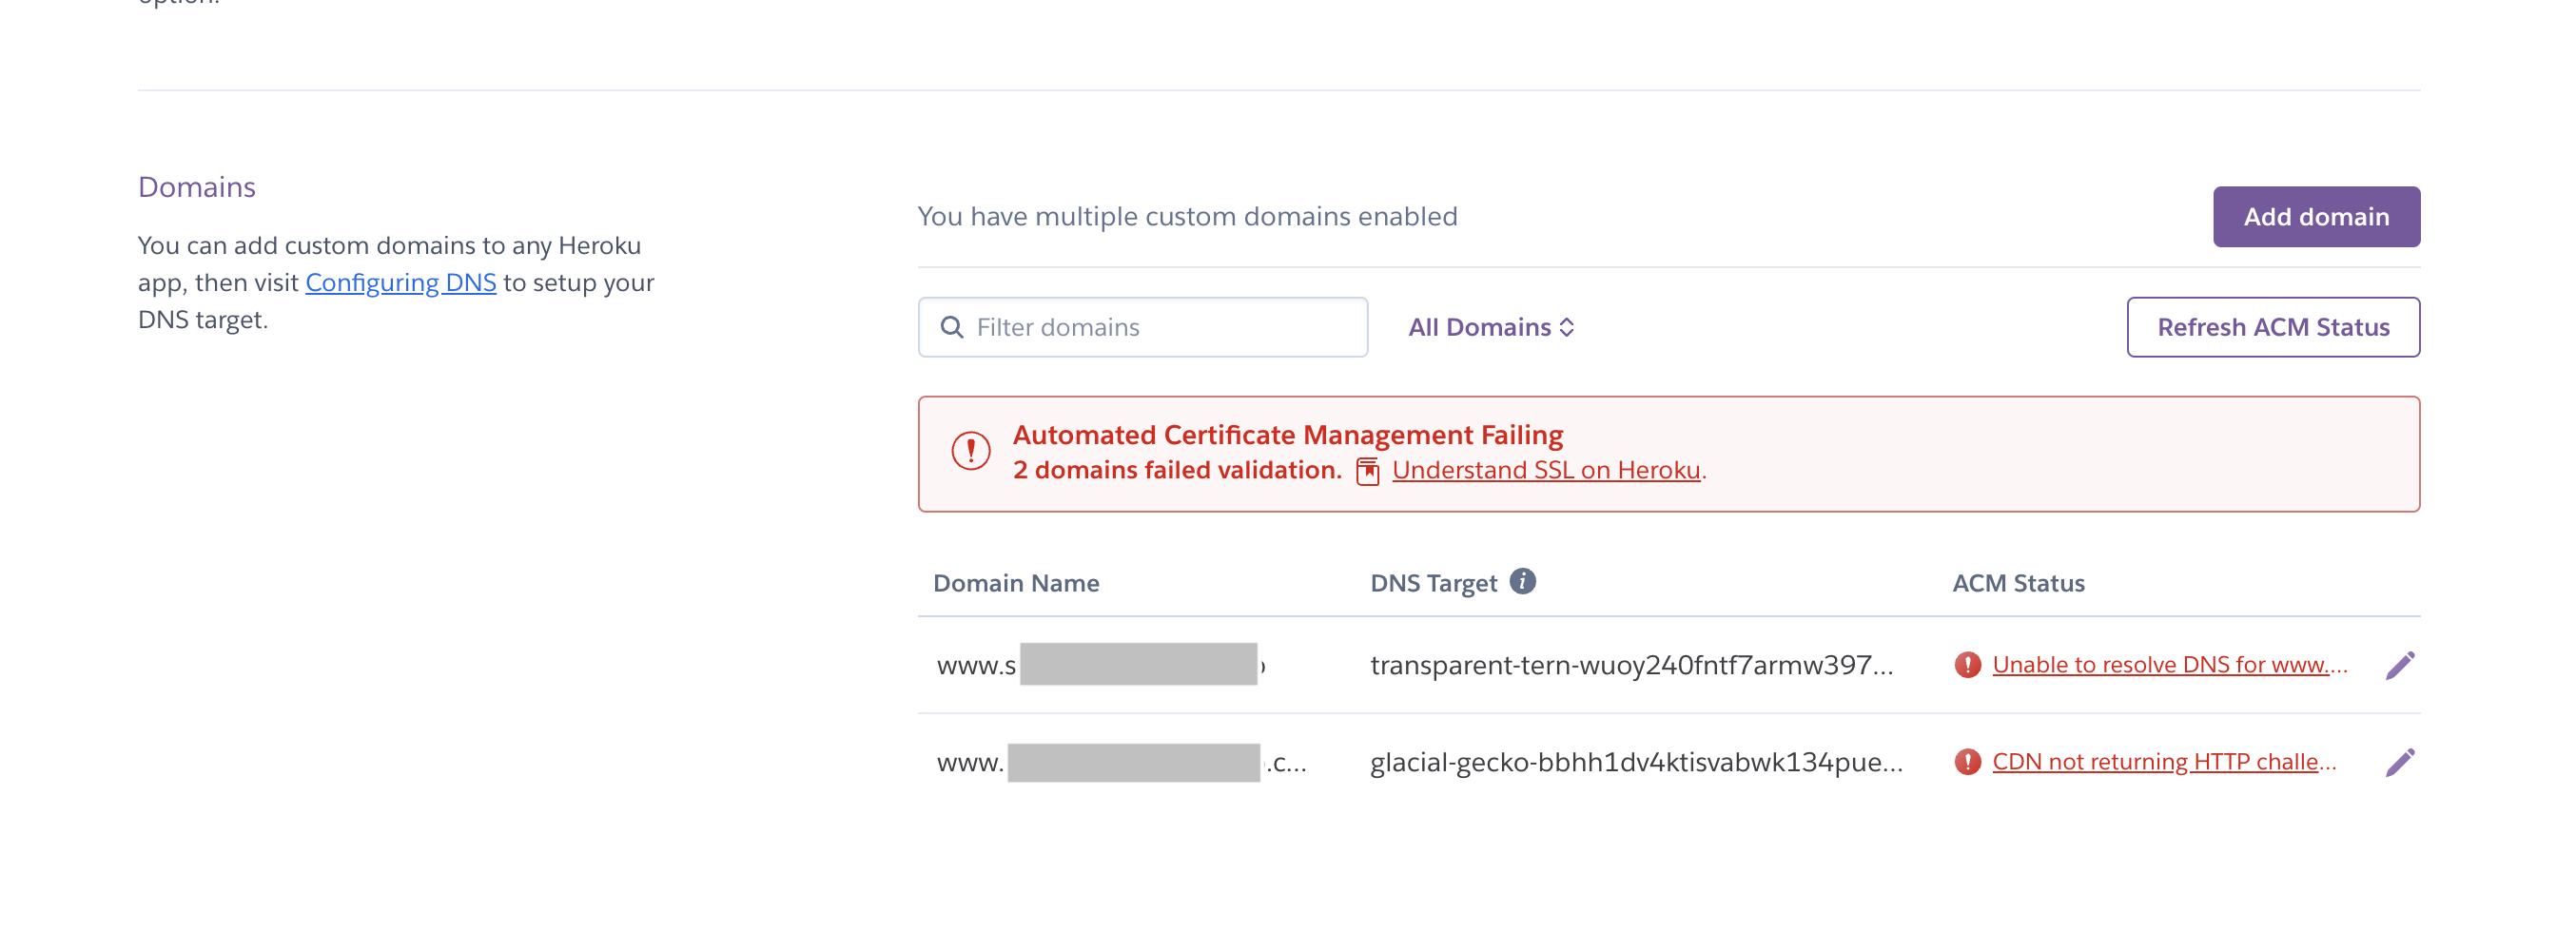Open the All Domains dropdown
This screenshot has height=932, width=2576.
(x=1490, y=327)
